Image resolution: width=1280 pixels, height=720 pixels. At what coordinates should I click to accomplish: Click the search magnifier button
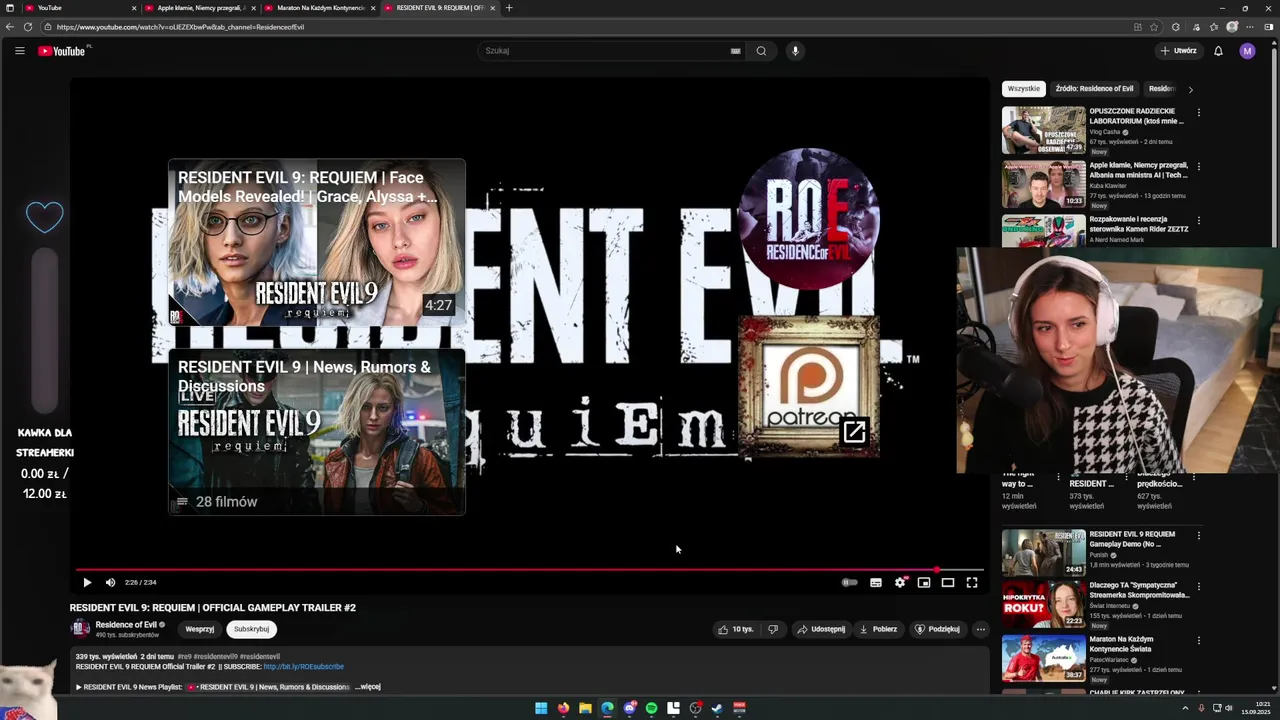click(x=761, y=51)
